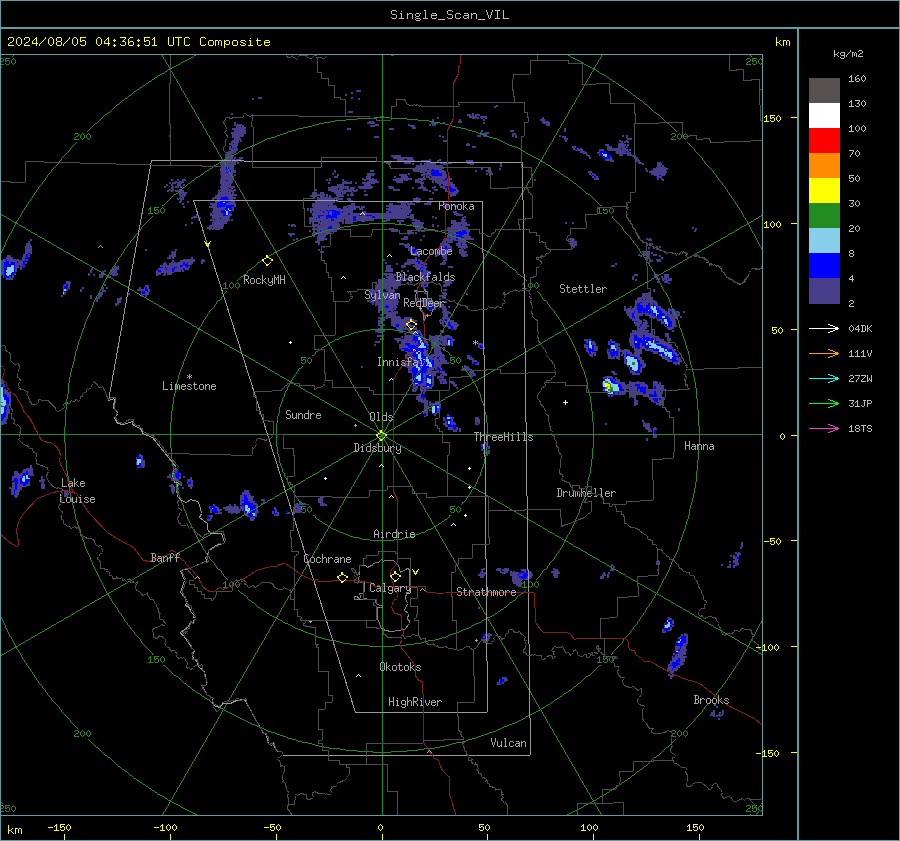Click the Strathmore town label
900x841 pixels.
(486, 592)
